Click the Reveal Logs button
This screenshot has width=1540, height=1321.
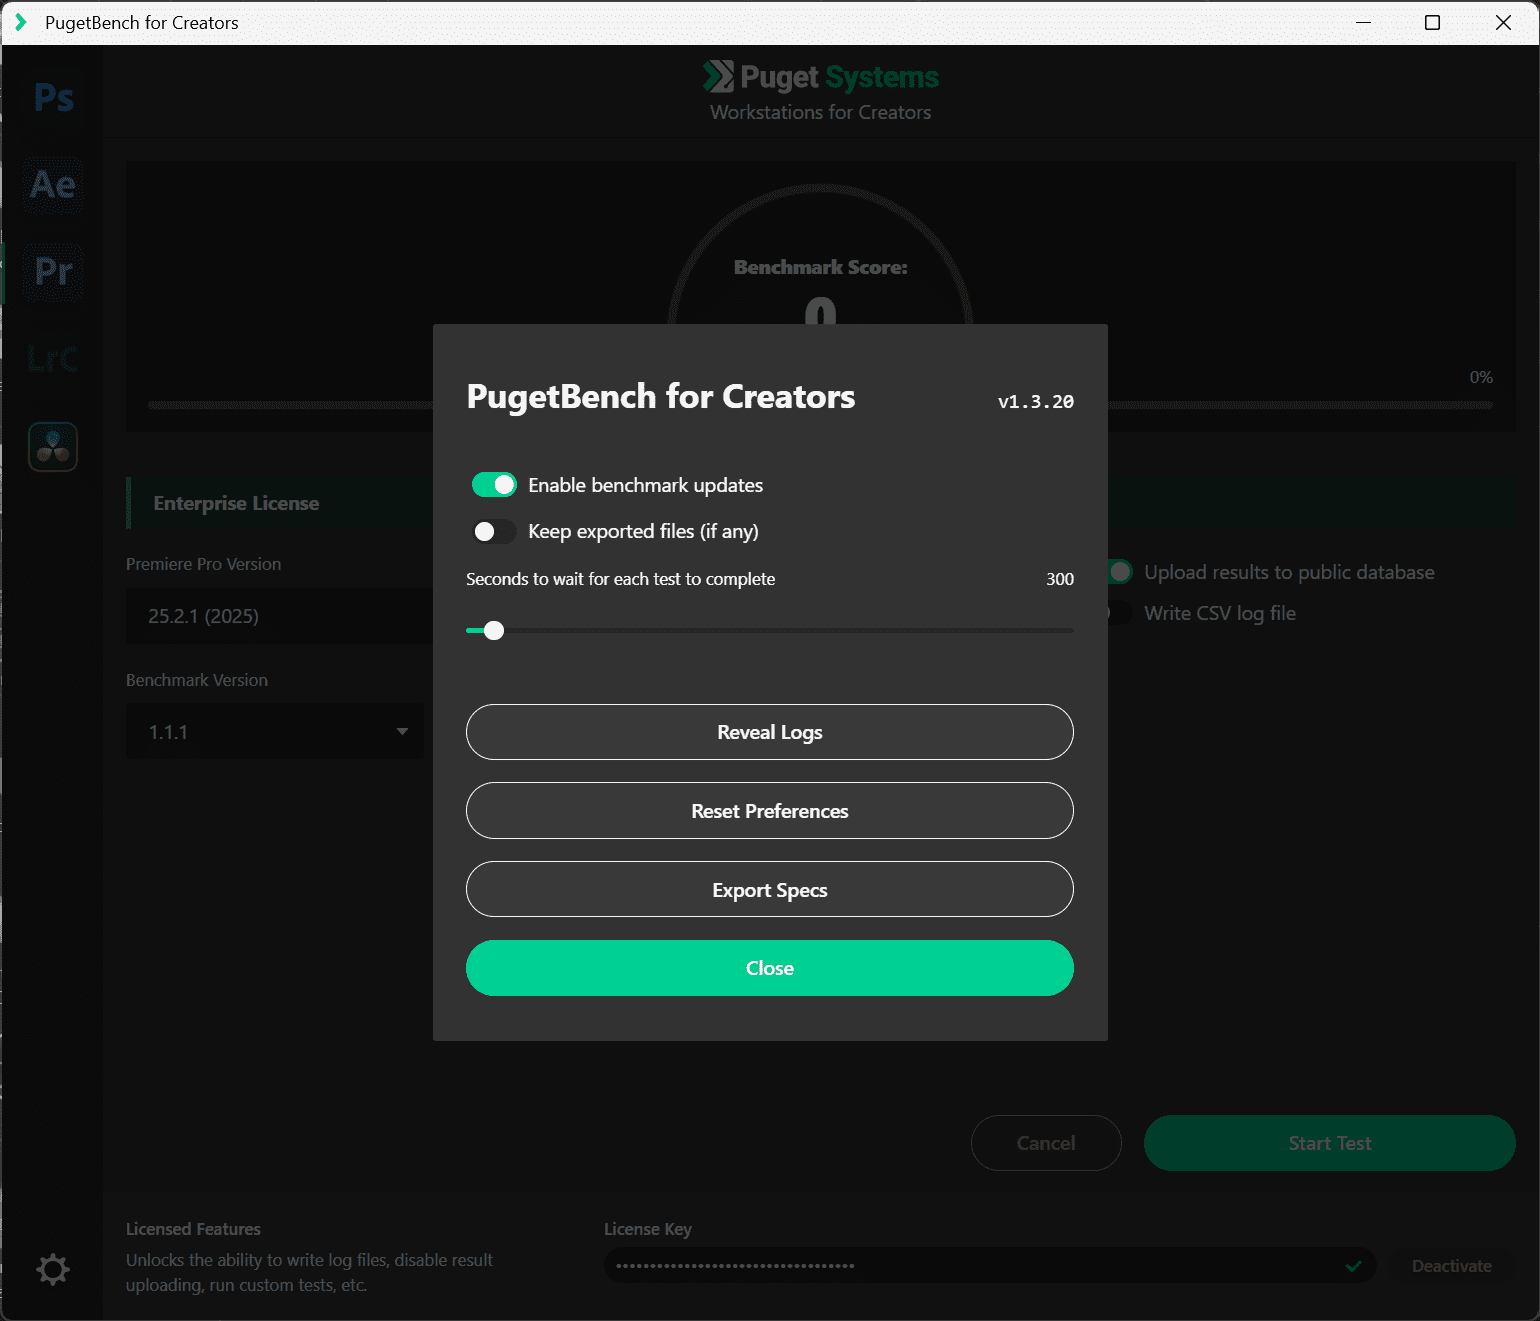coord(769,732)
